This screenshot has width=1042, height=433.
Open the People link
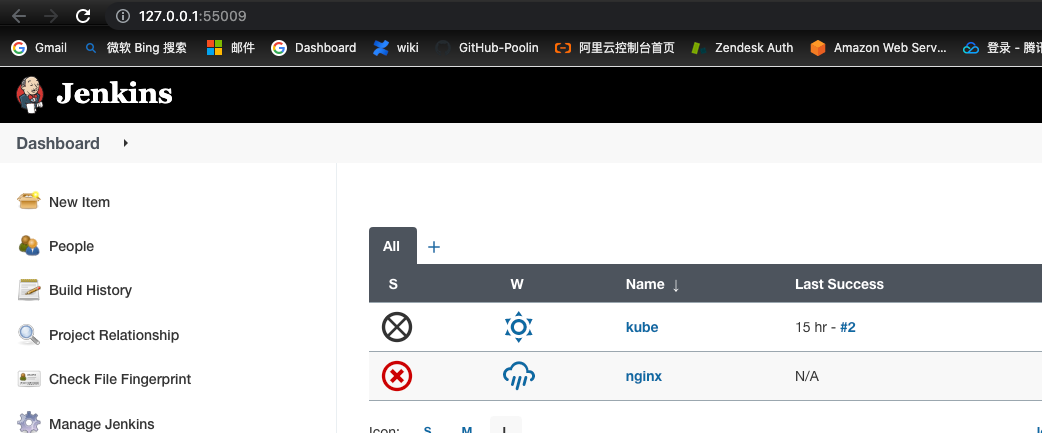click(71, 246)
